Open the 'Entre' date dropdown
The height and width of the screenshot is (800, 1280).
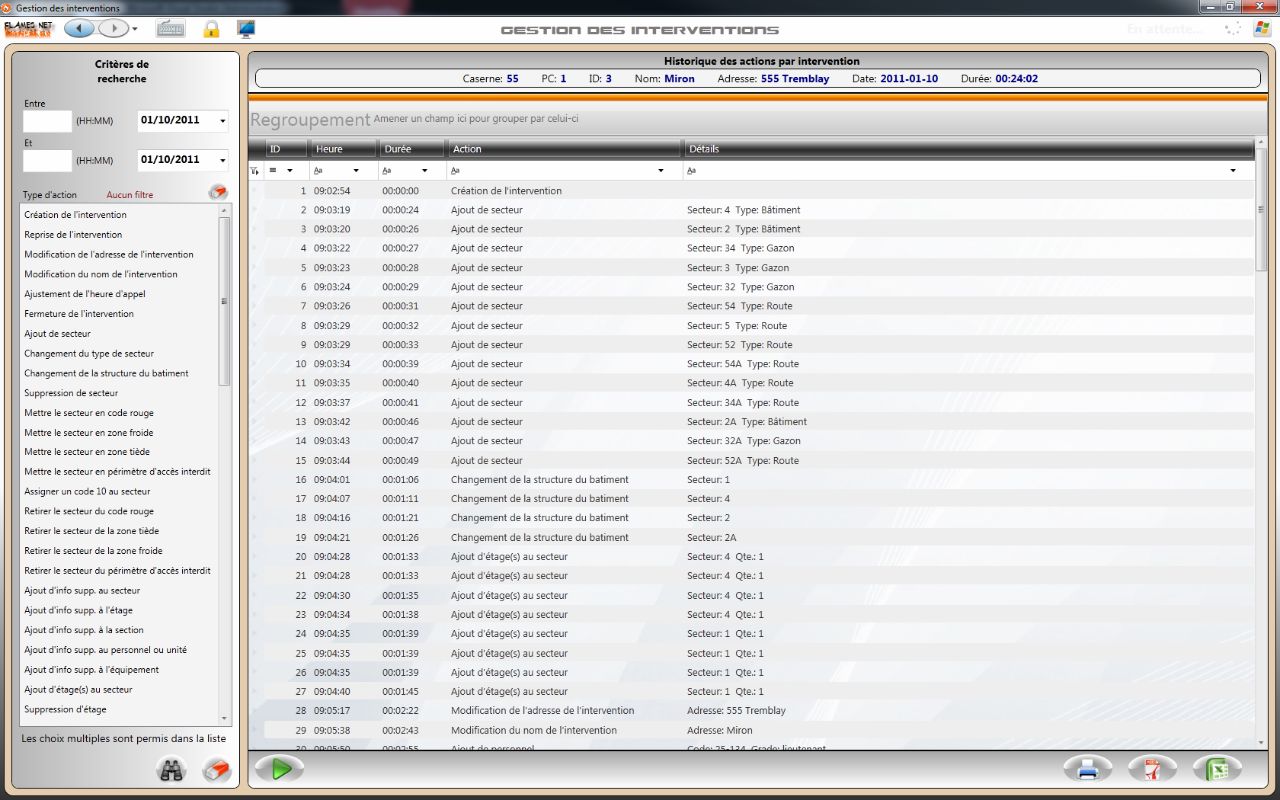coord(222,121)
